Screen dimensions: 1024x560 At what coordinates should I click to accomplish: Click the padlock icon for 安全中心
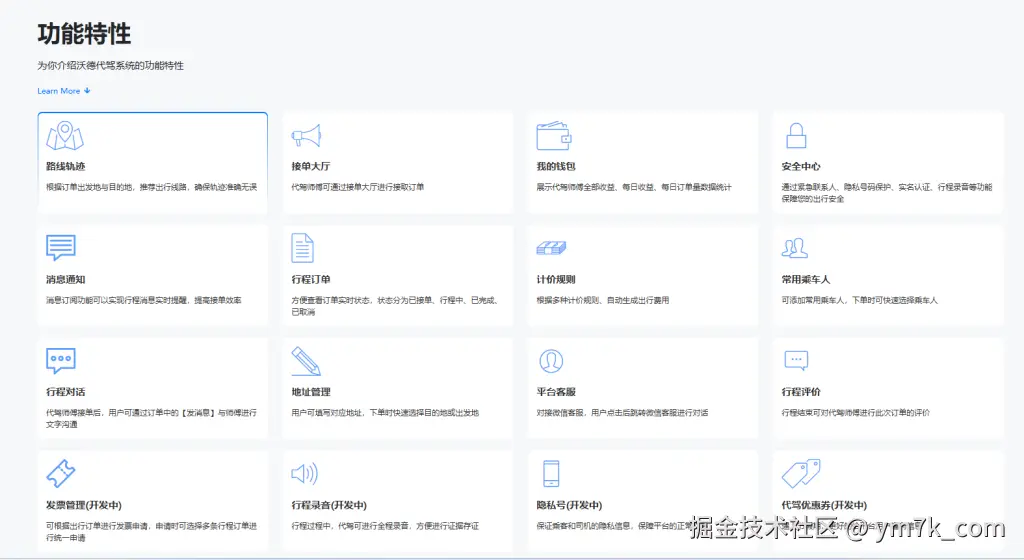pos(795,136)
